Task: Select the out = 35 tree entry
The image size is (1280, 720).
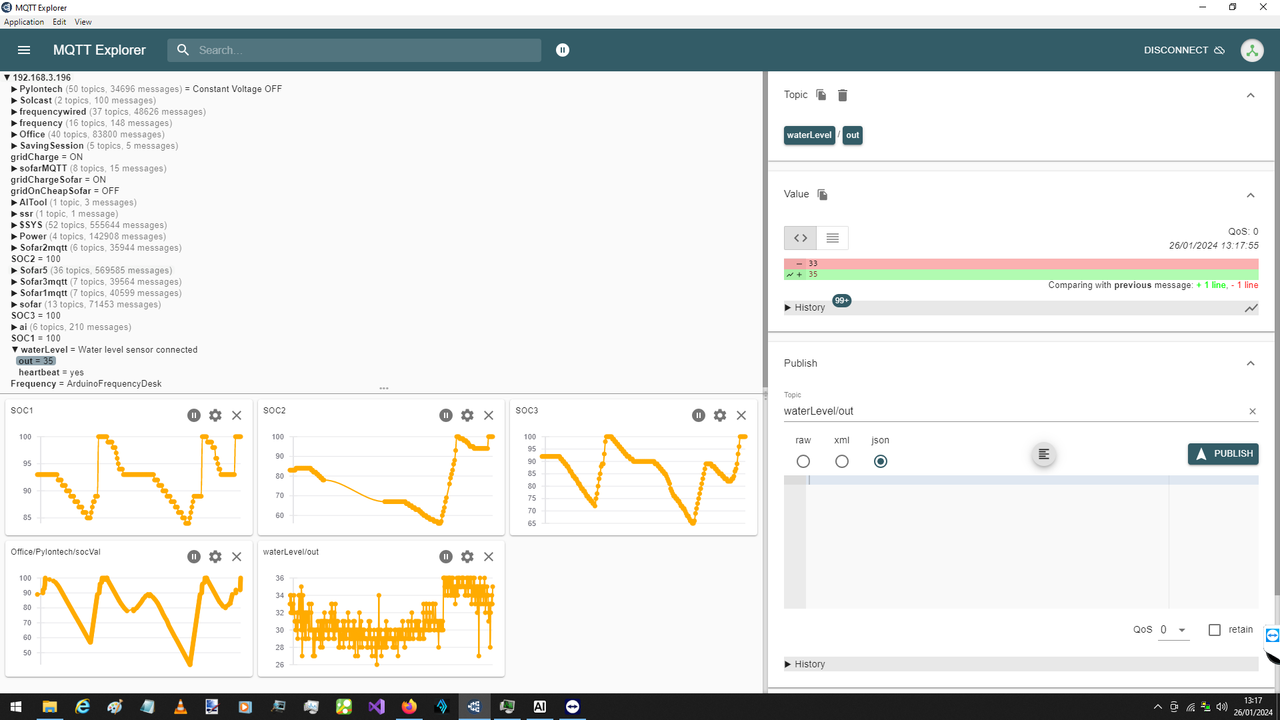Action: (x=36, y=361)
